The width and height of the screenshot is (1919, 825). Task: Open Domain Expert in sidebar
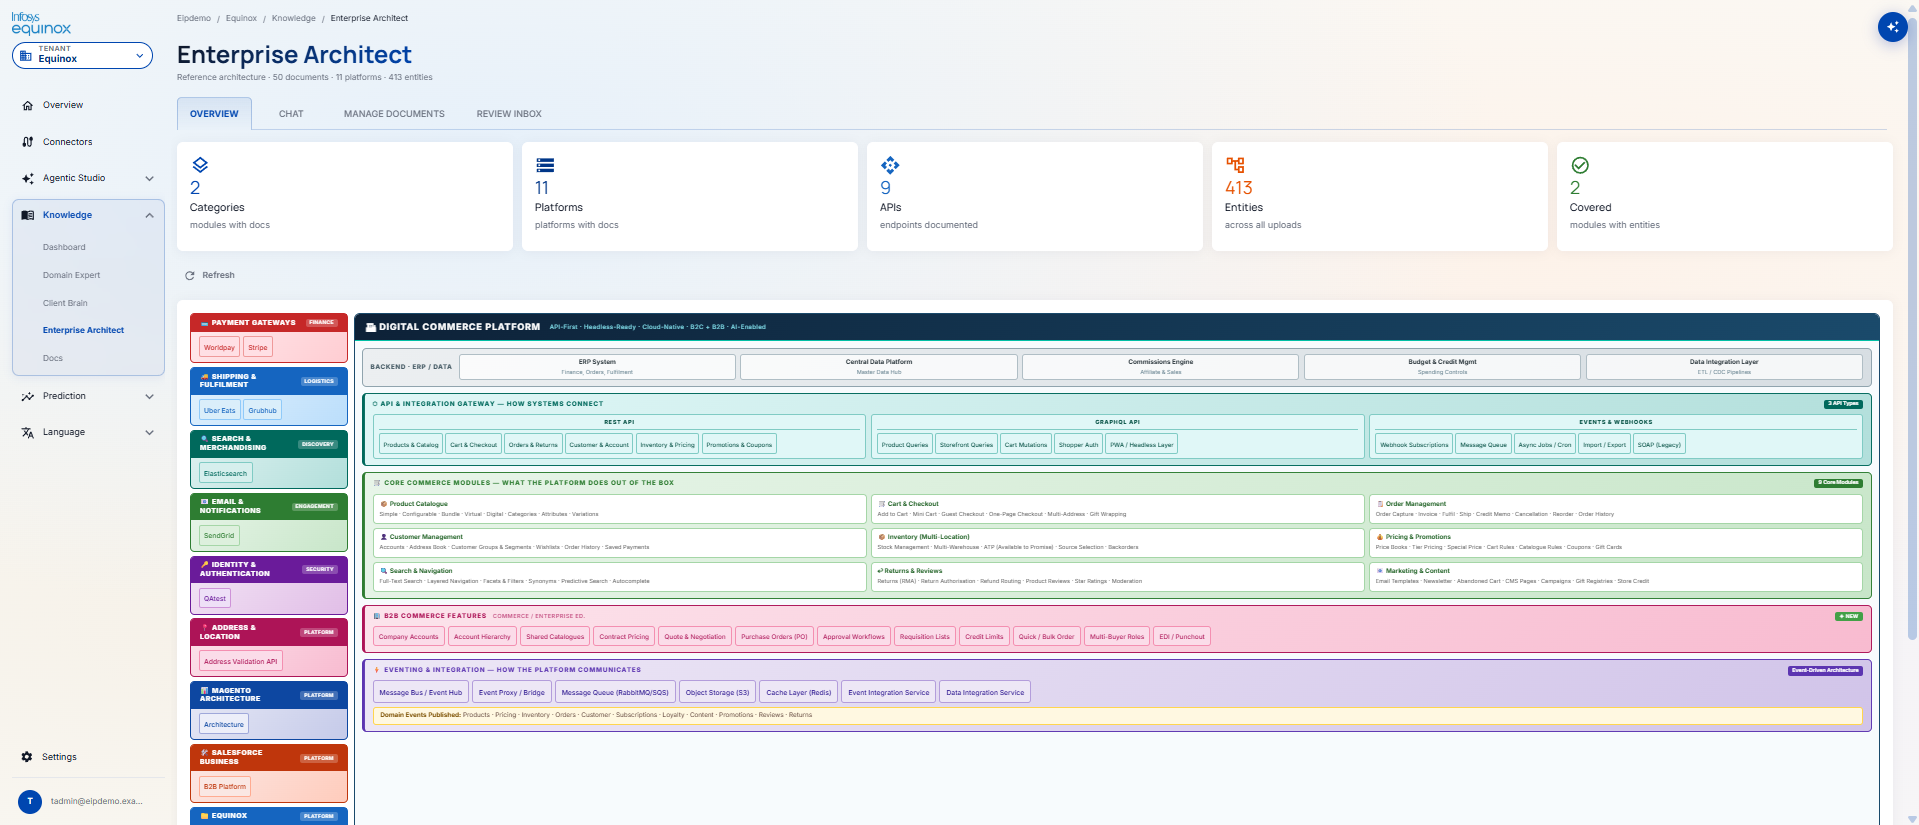click(71, 275)
